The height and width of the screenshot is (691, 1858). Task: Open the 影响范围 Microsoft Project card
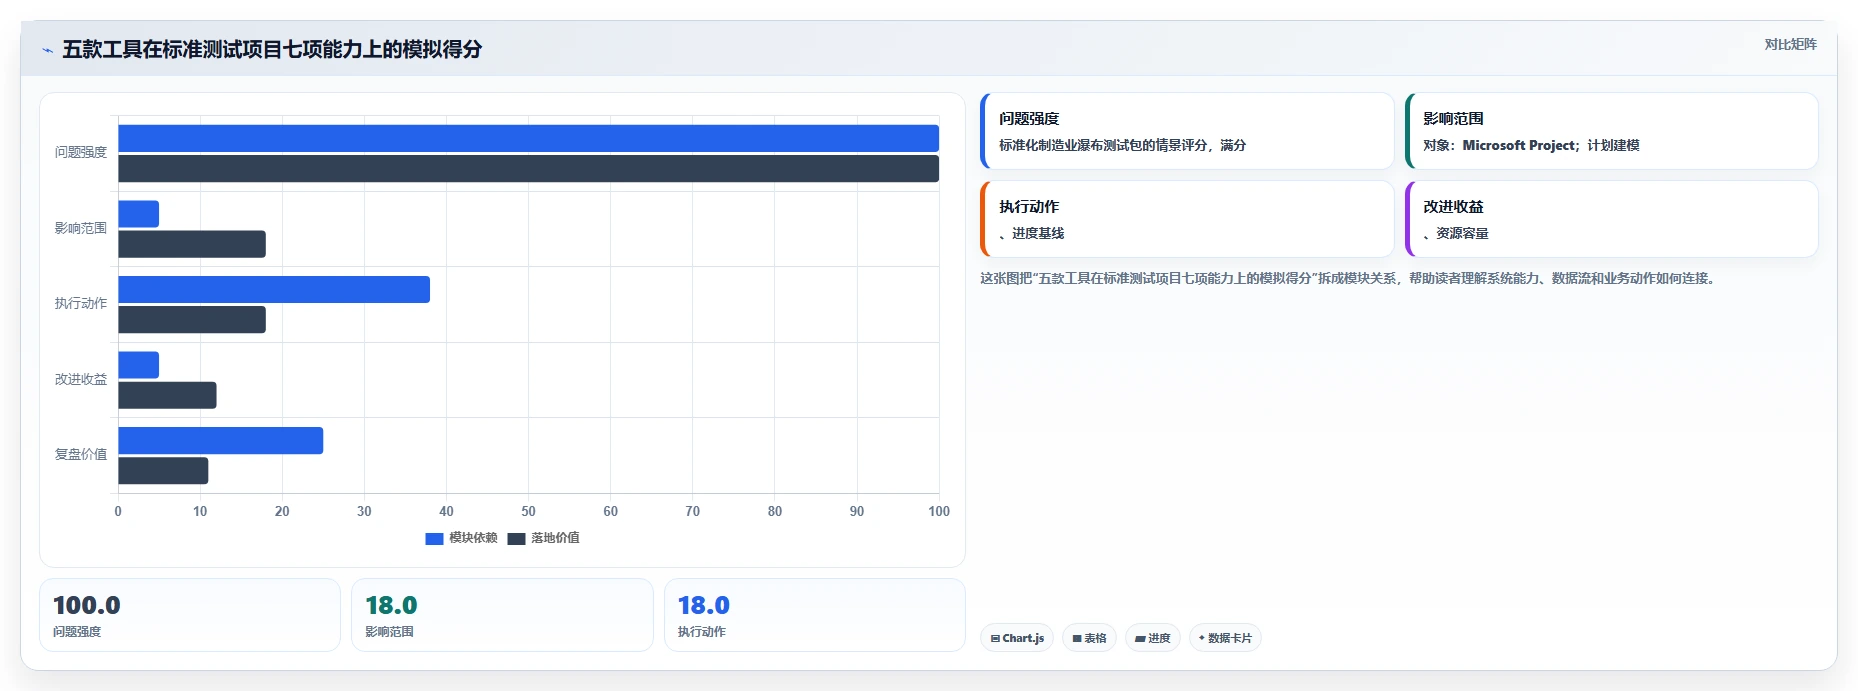pos(1611,131)
